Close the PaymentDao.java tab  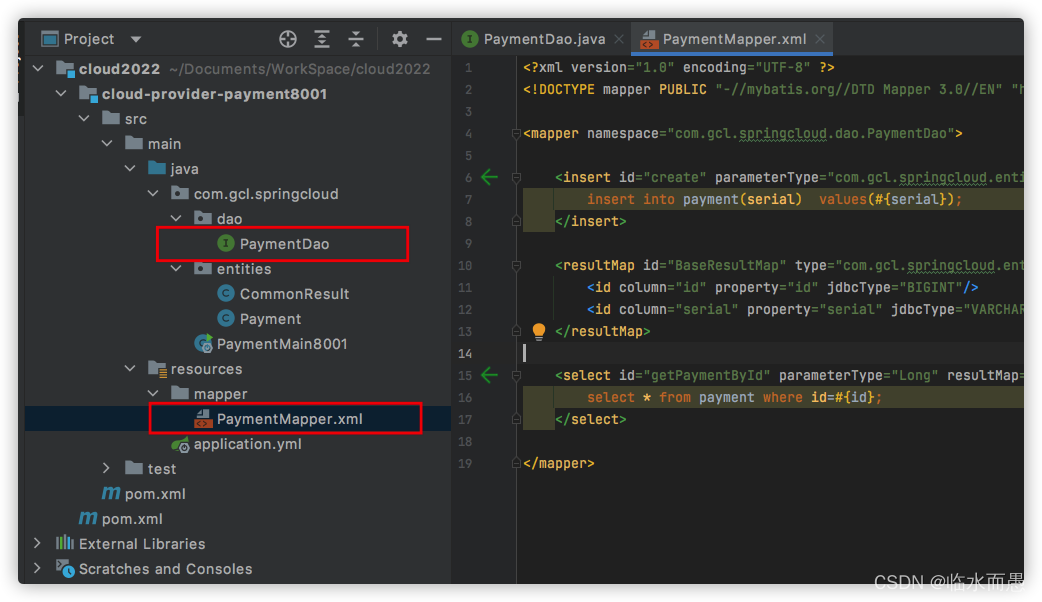tap(619, 39)
